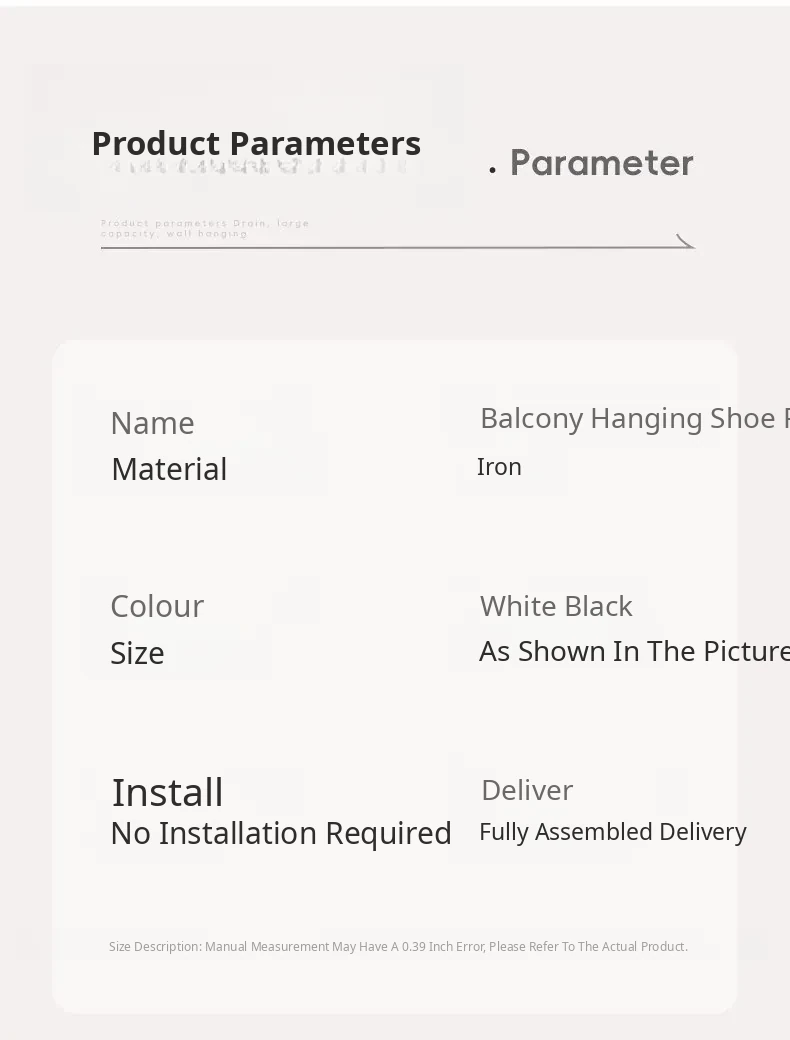Viewport: 790px width, 1040px height.
Task: Click the "Product Parameters" bold heading
Action: pos(256,144)
